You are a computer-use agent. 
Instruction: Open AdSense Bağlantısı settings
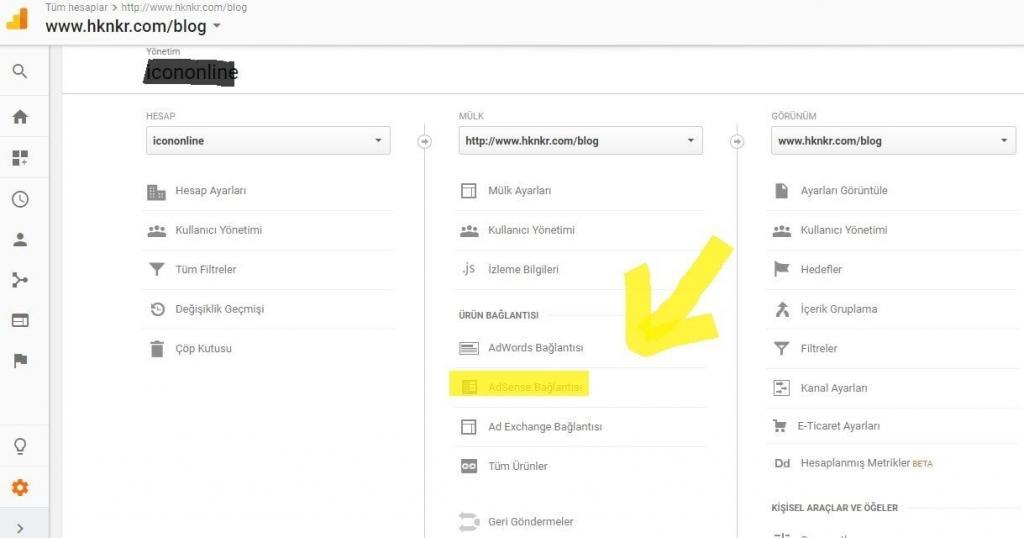[x=535, y=387]
